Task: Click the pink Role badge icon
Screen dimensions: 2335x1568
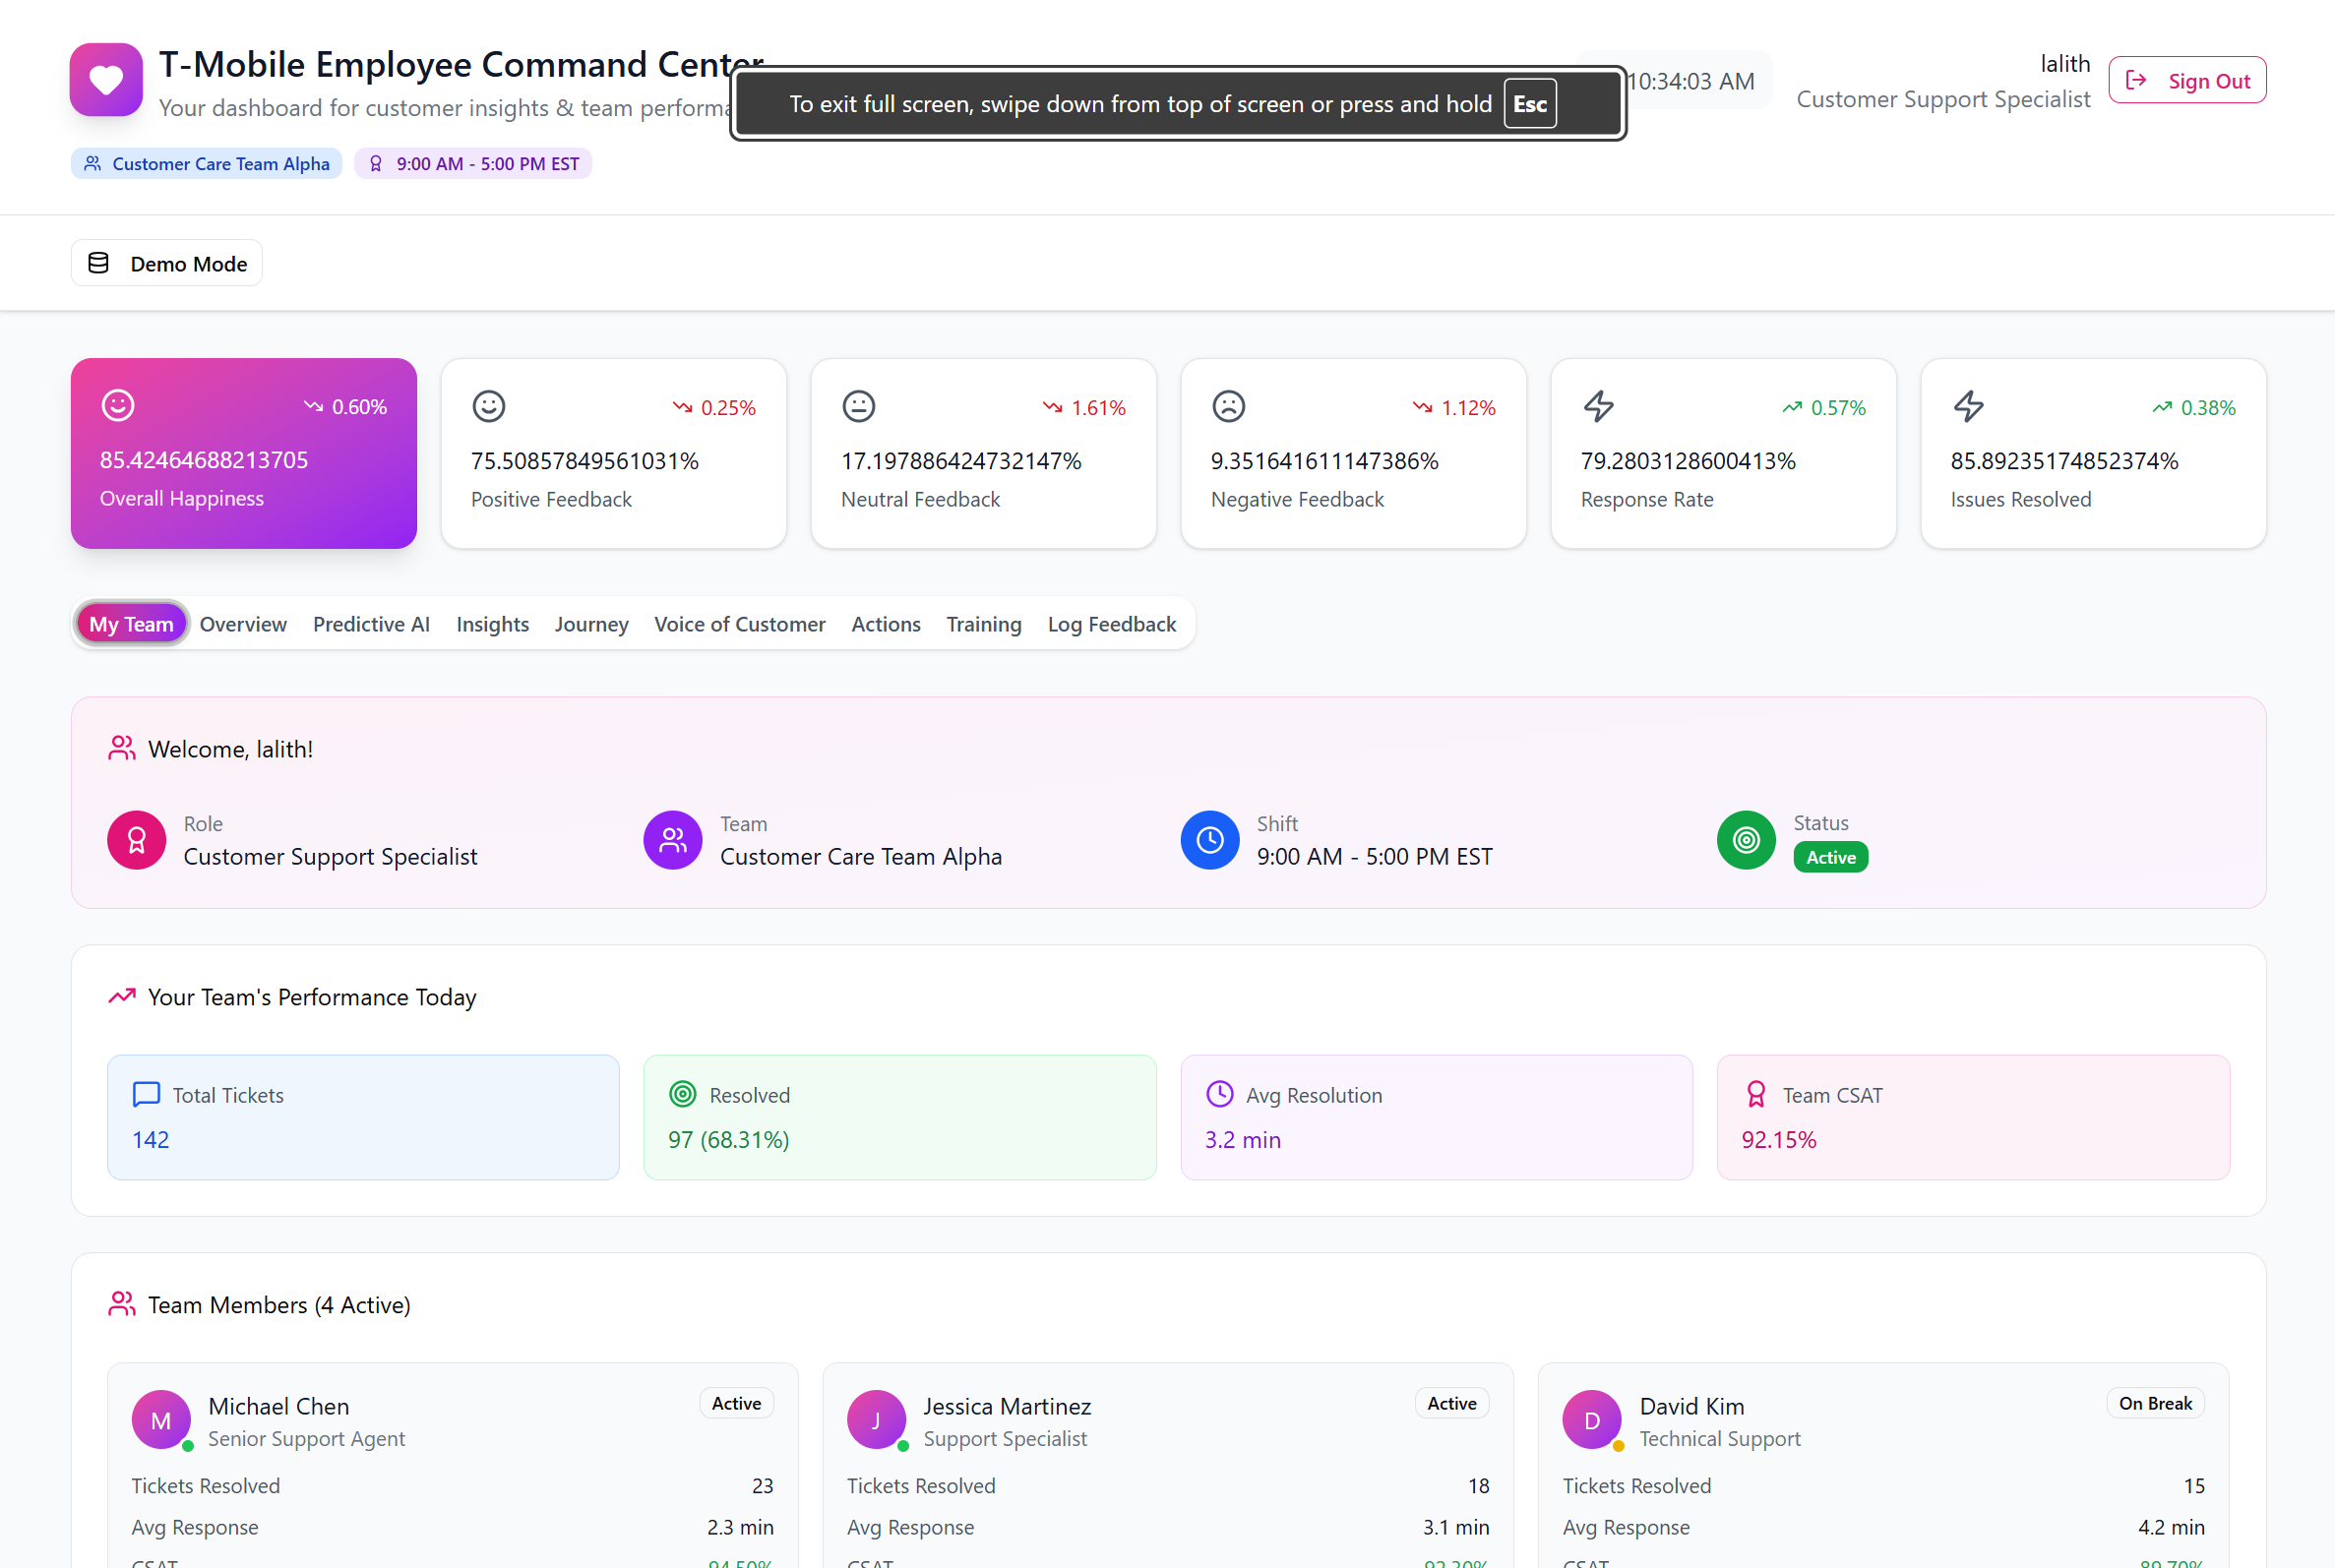Action: point(136,840)
